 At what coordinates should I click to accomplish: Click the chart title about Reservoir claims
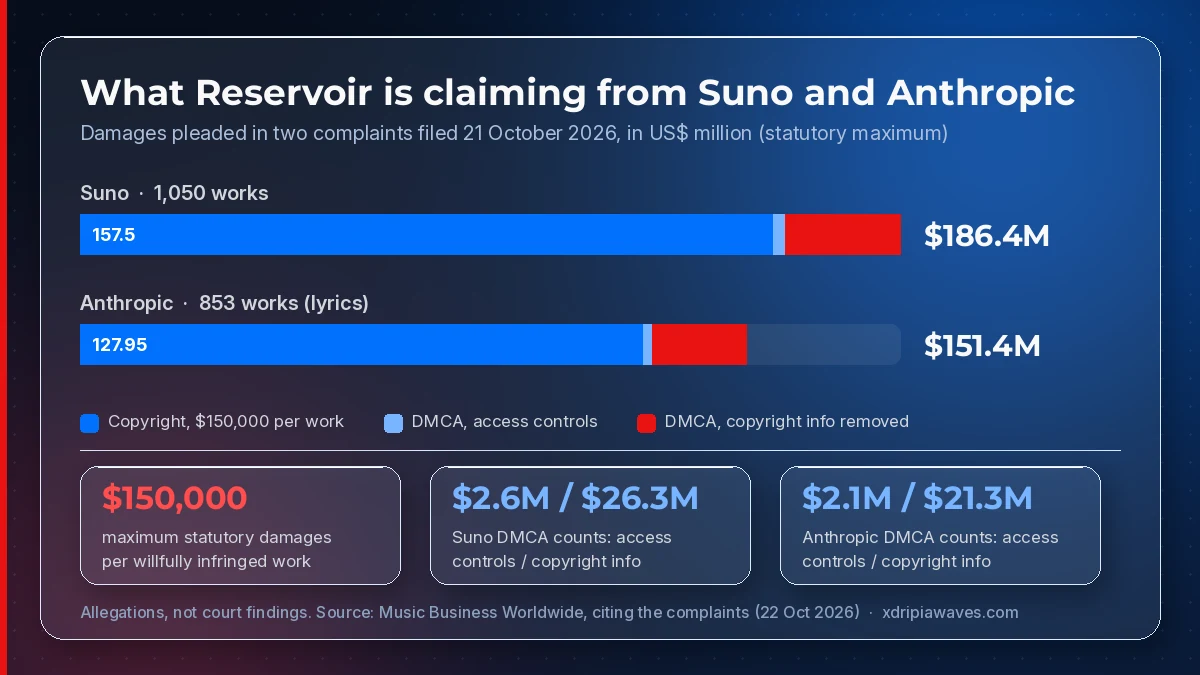(578, 92)
